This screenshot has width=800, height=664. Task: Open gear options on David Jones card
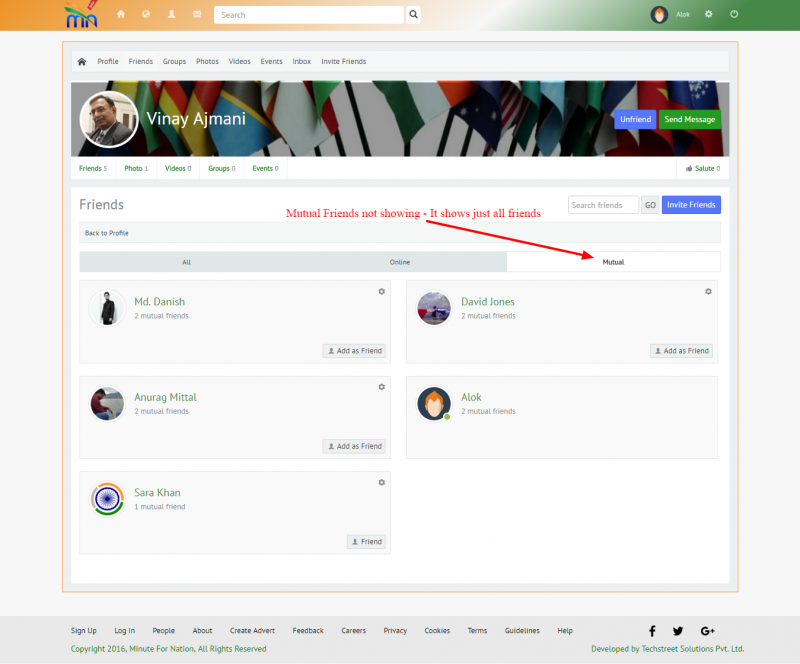tap(708, 291)
